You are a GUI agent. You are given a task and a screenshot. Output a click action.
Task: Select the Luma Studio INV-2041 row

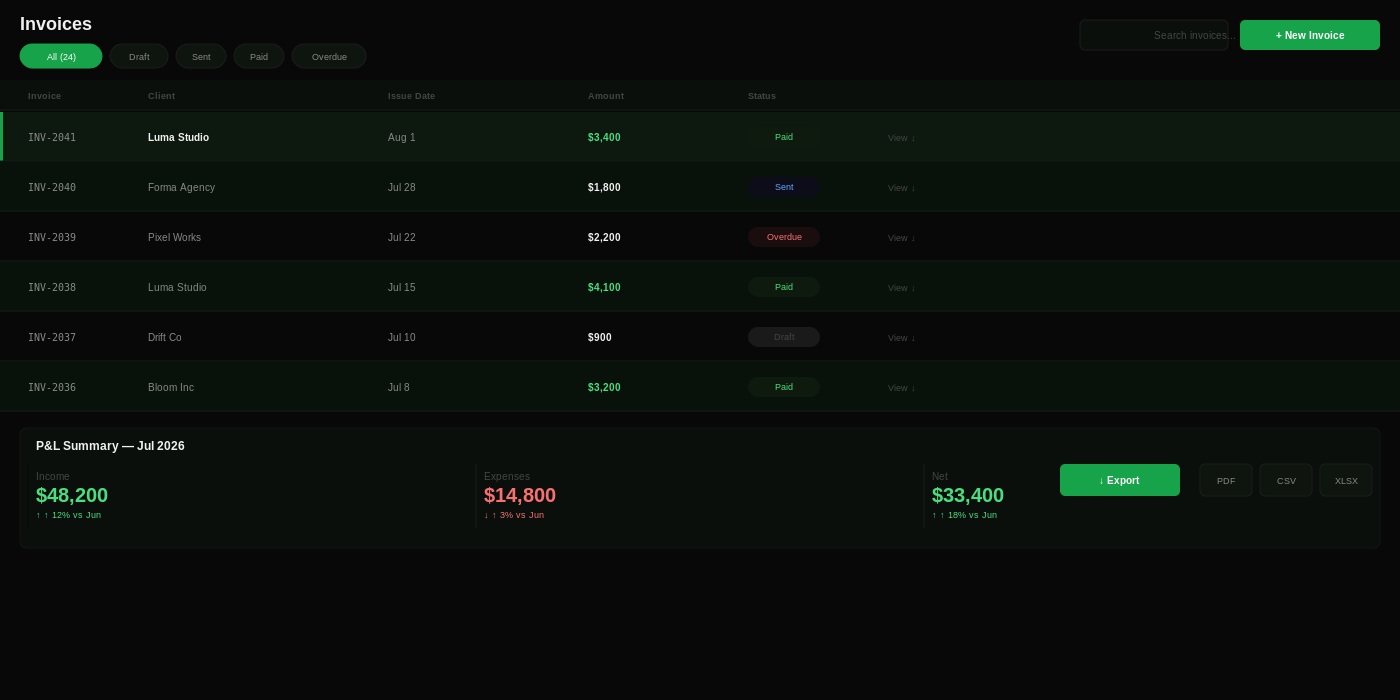point(700,137)
